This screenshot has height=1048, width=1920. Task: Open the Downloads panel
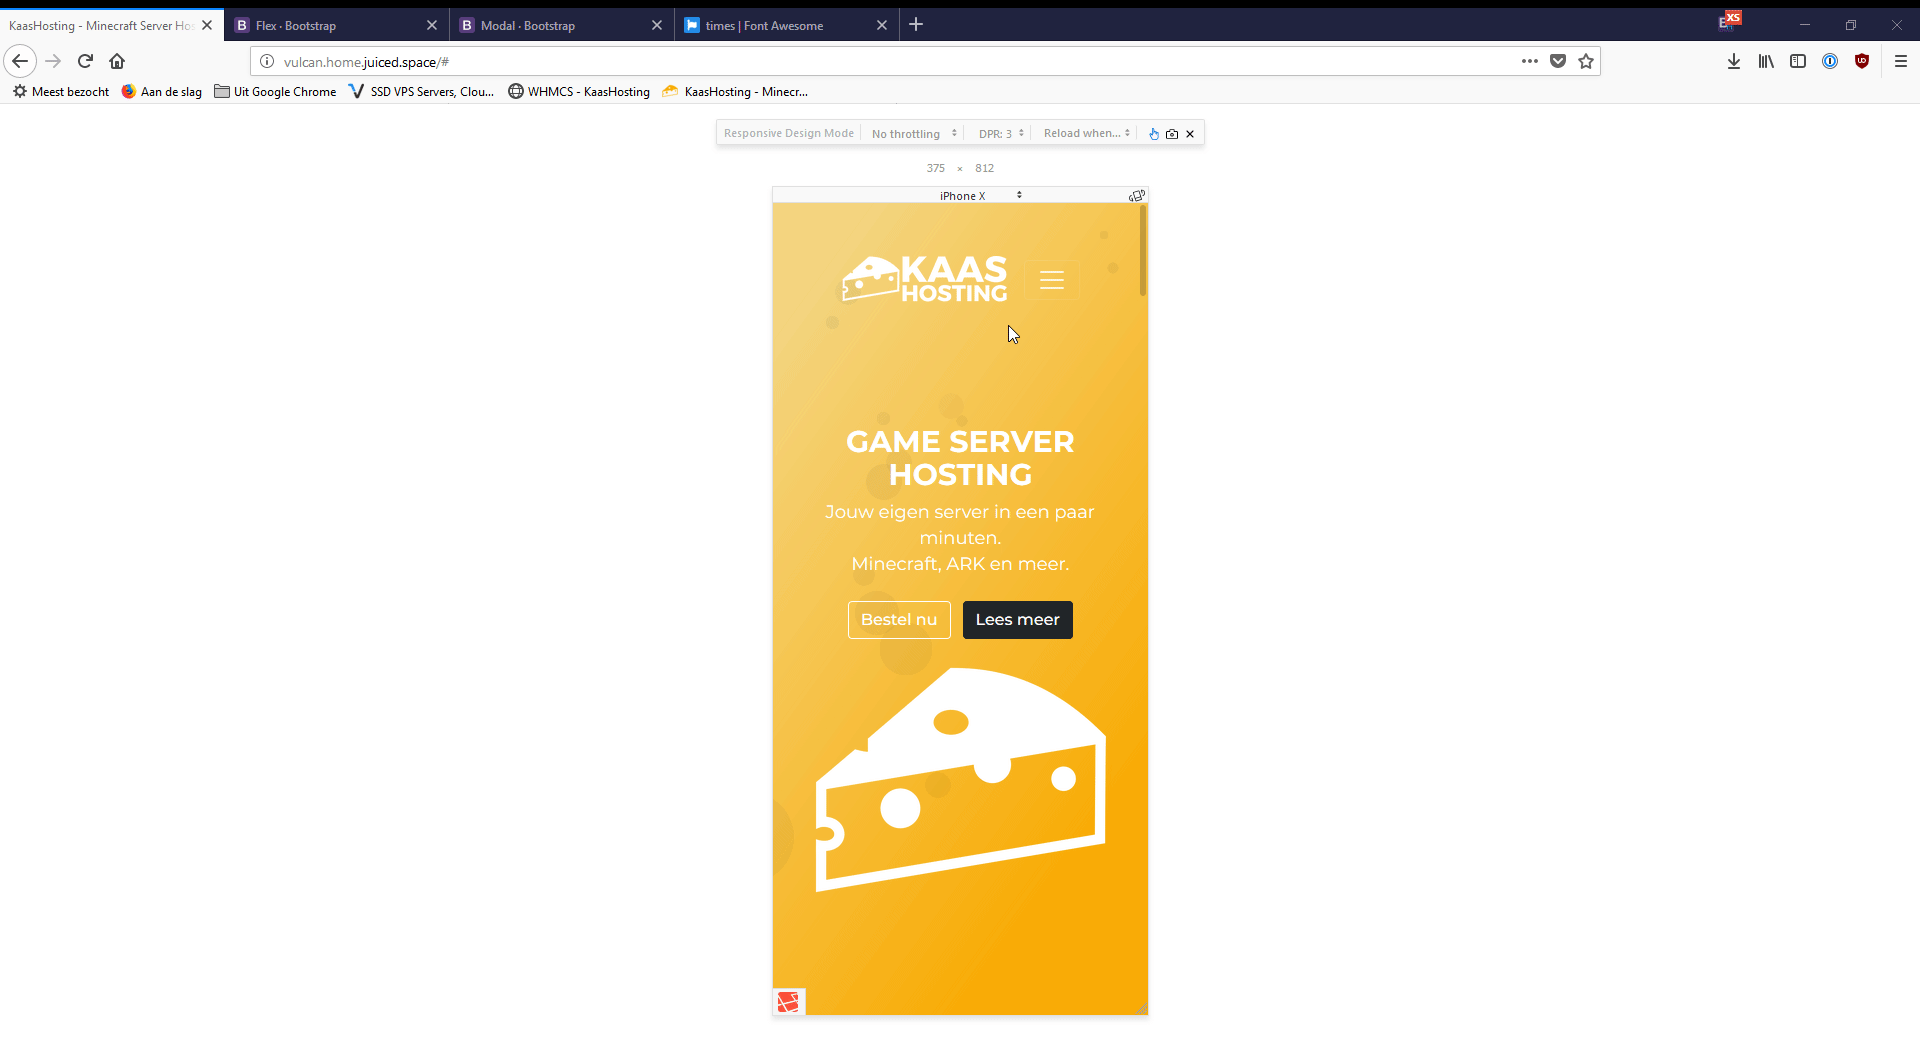click(1734, 62)
